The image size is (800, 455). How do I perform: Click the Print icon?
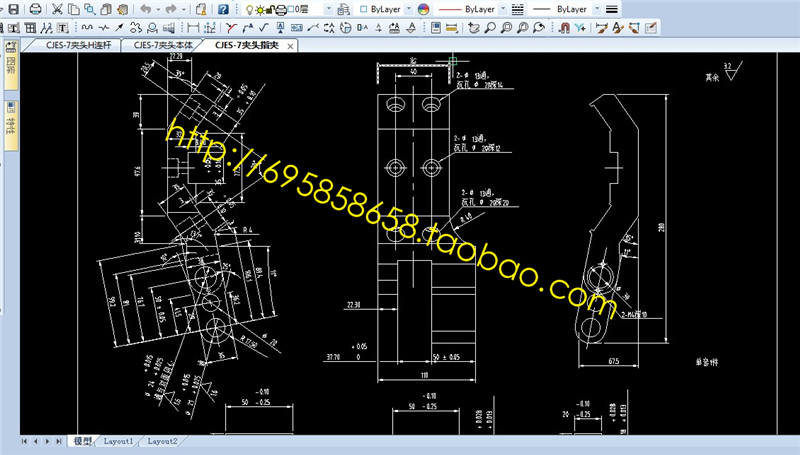click(35, 9)
